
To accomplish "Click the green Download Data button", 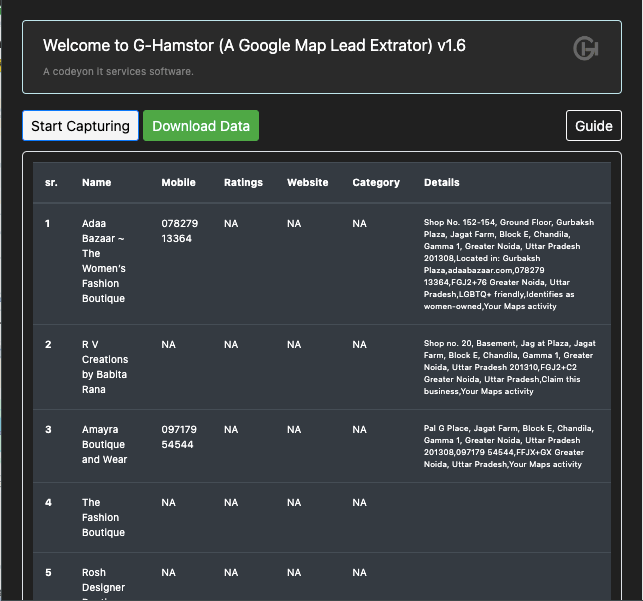I will 201,126.
